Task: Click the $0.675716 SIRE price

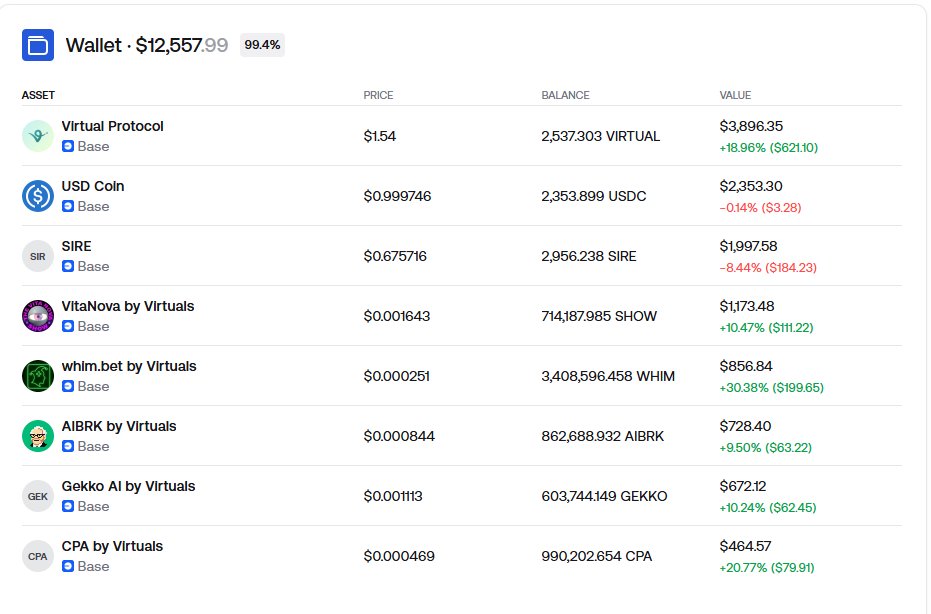Action: pos(395,256)
